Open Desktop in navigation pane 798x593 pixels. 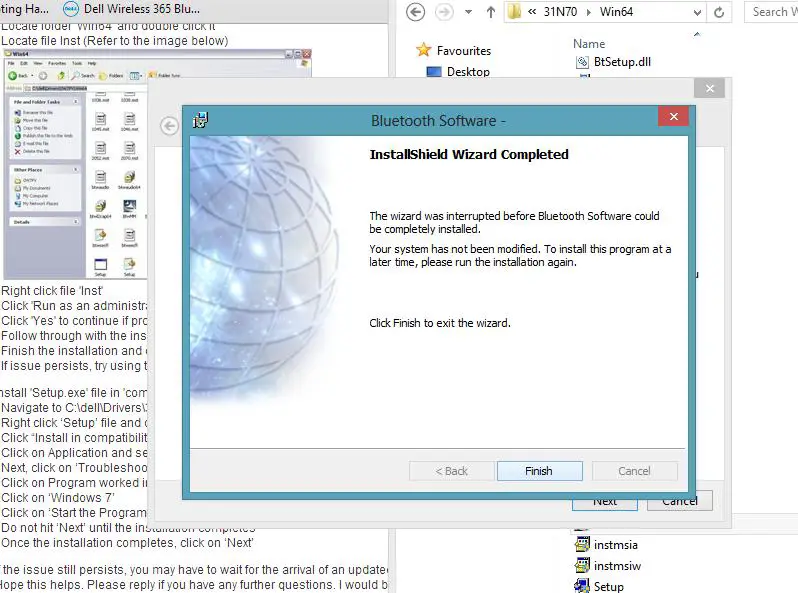coord(468,72)
